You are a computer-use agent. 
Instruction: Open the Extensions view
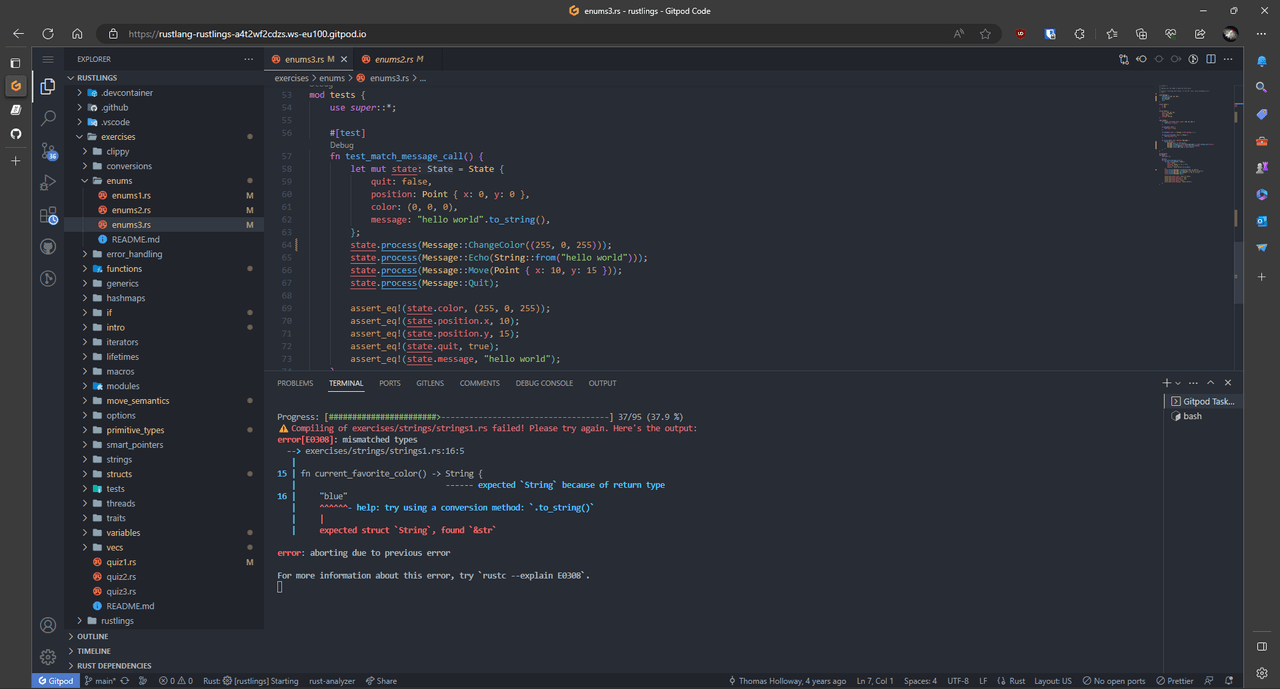[x=48, y=215]
